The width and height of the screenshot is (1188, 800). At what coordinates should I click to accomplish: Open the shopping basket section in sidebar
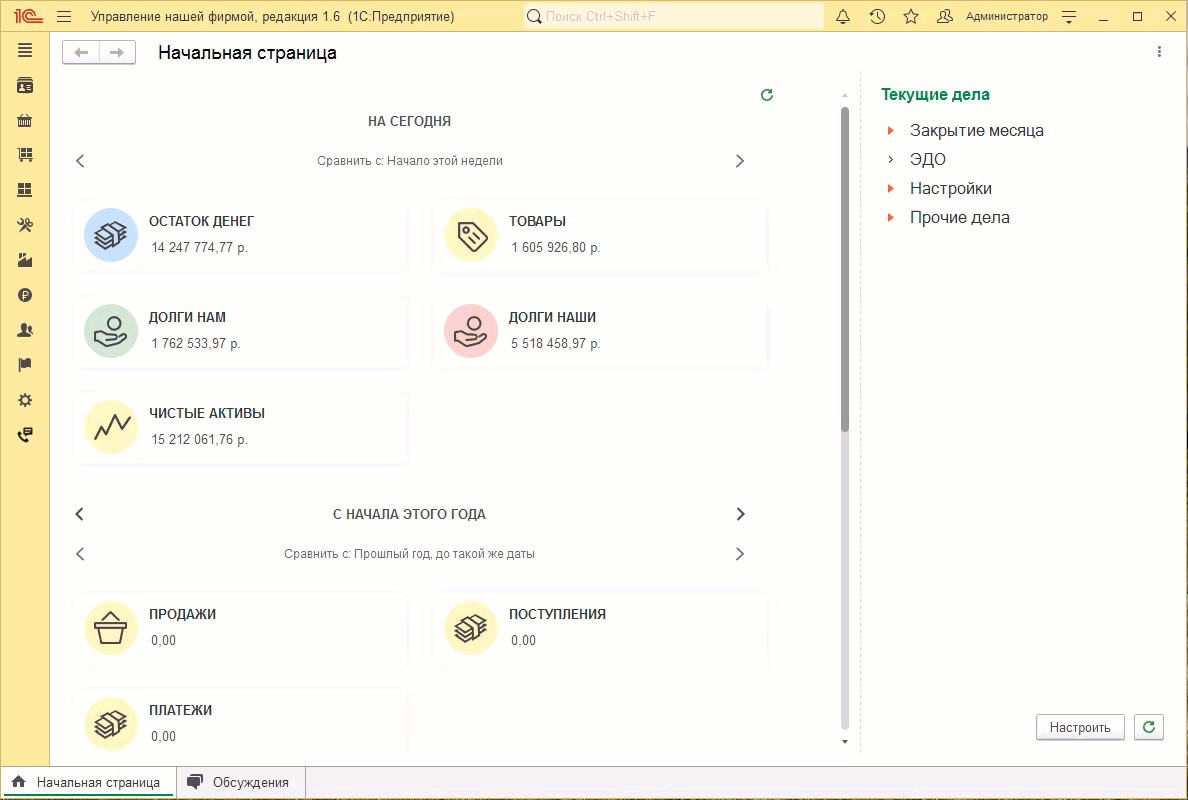point(25,121)
